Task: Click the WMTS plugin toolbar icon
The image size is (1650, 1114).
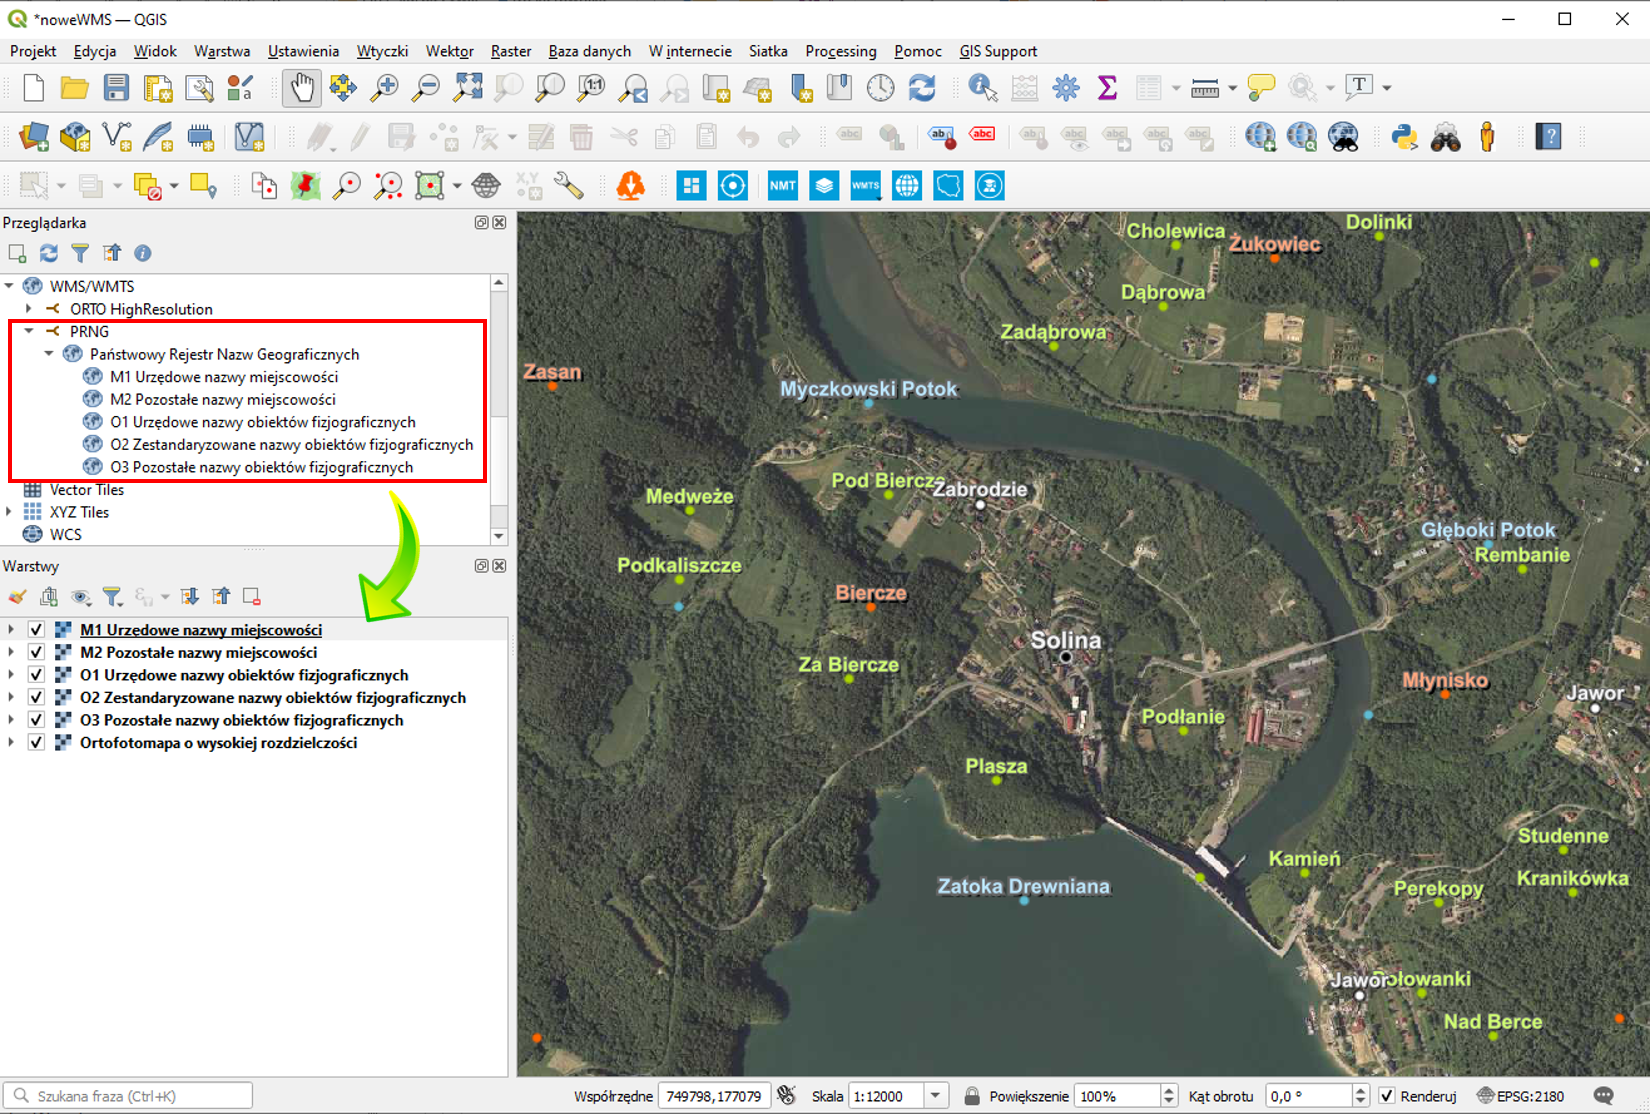Action: pos(865,186)
